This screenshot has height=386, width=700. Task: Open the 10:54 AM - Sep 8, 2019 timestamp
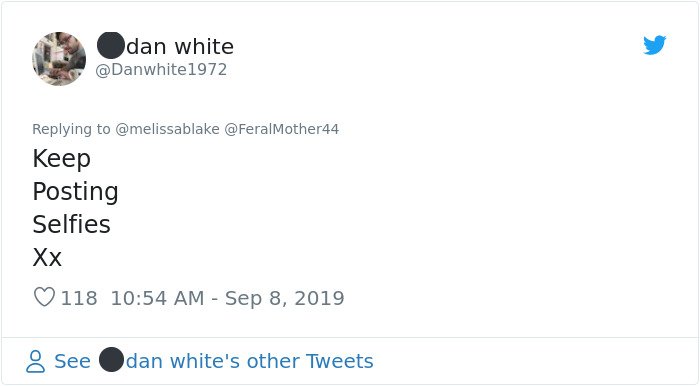pos(228,298)
